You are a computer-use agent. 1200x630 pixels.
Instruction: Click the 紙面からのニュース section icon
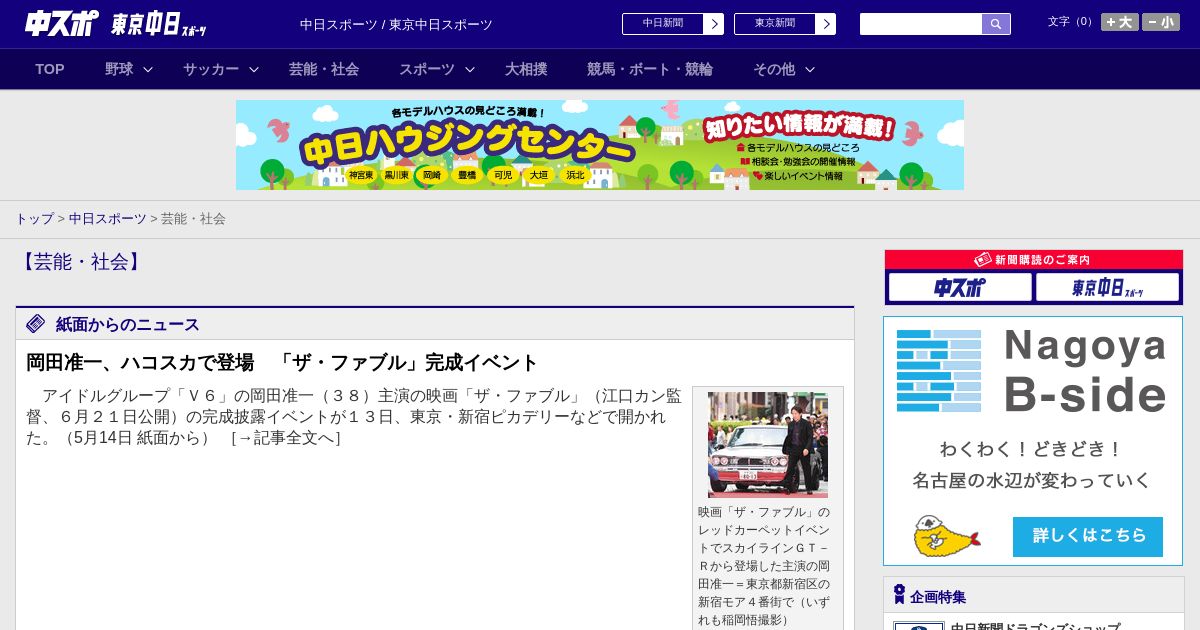pos(36,324)
